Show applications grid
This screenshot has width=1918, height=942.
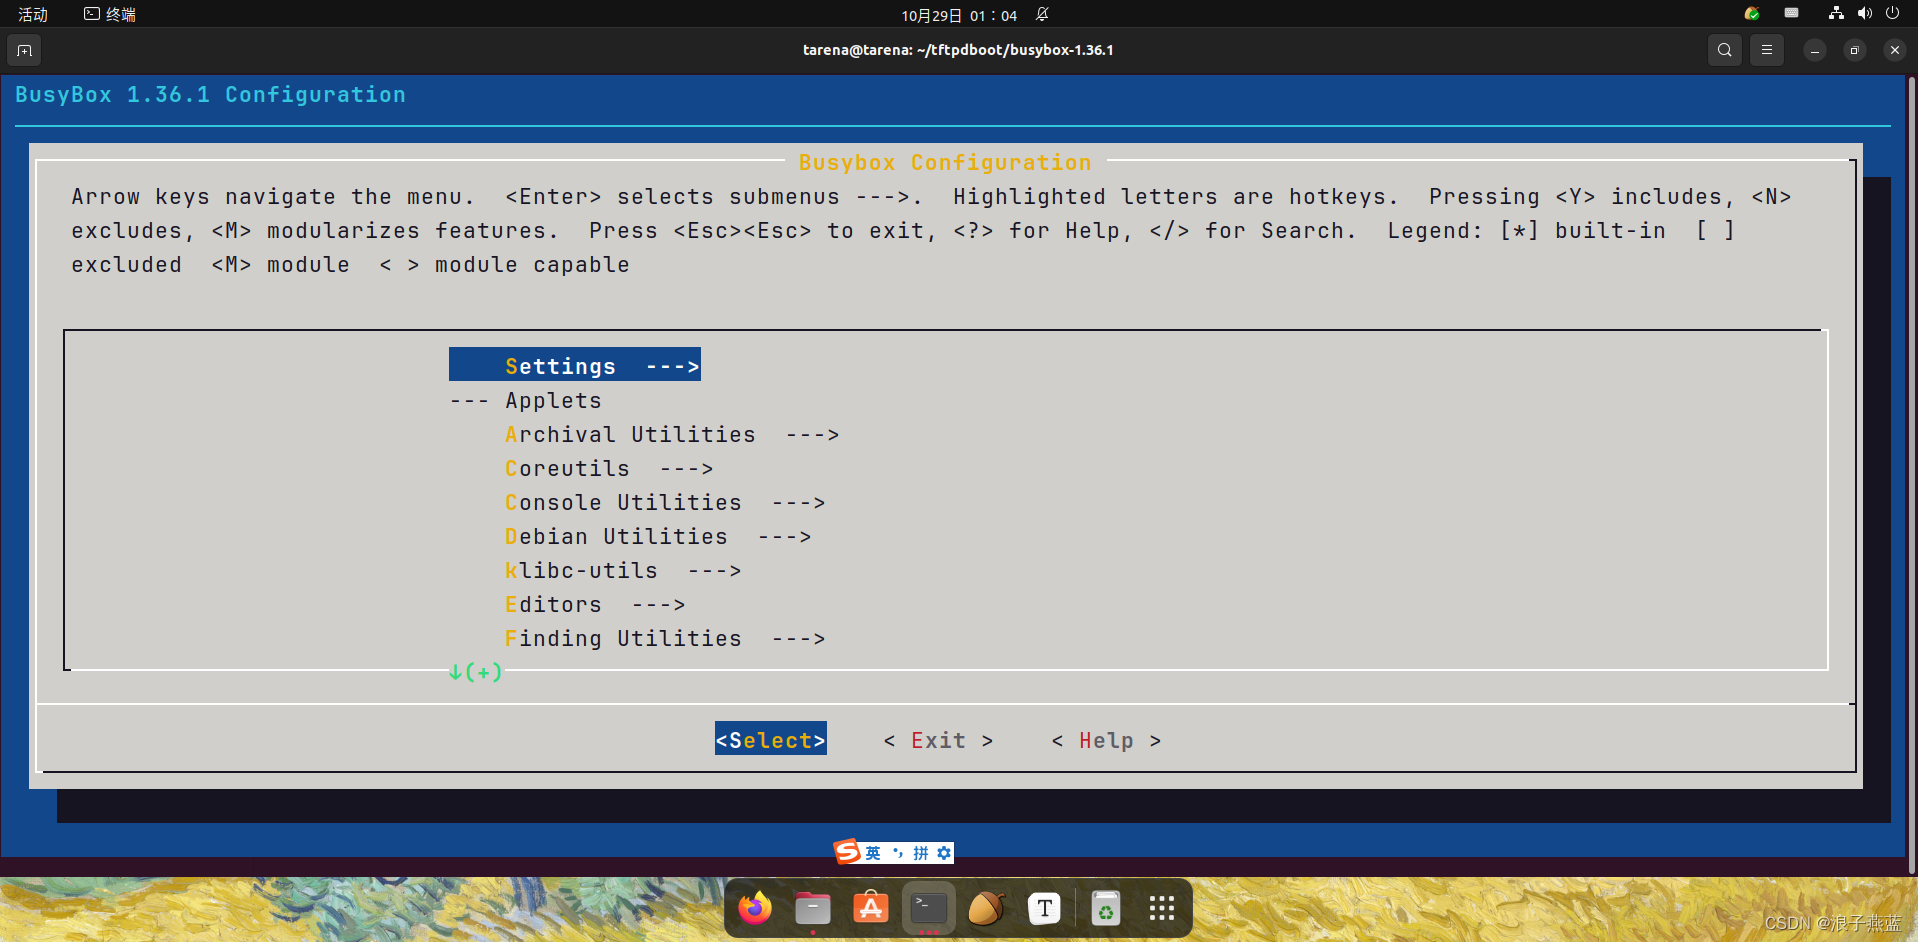(x=1162, y=908)
